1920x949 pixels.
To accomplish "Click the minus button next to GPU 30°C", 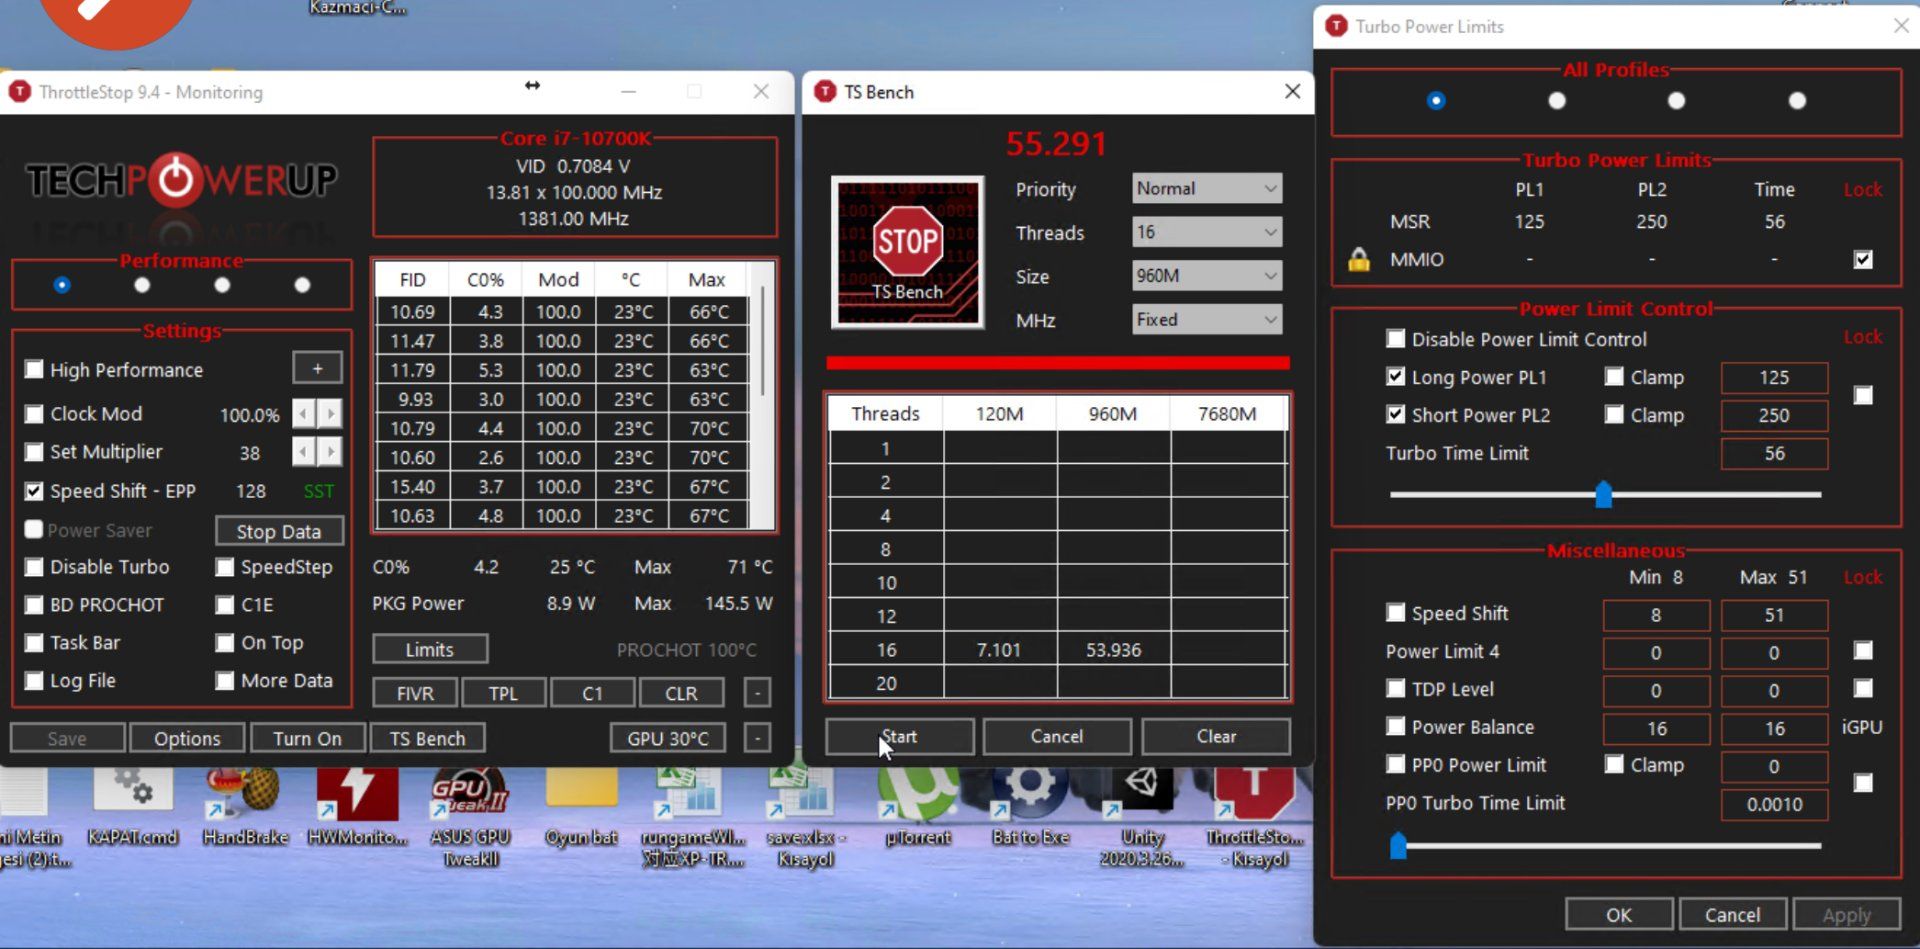I will (757, 738).
